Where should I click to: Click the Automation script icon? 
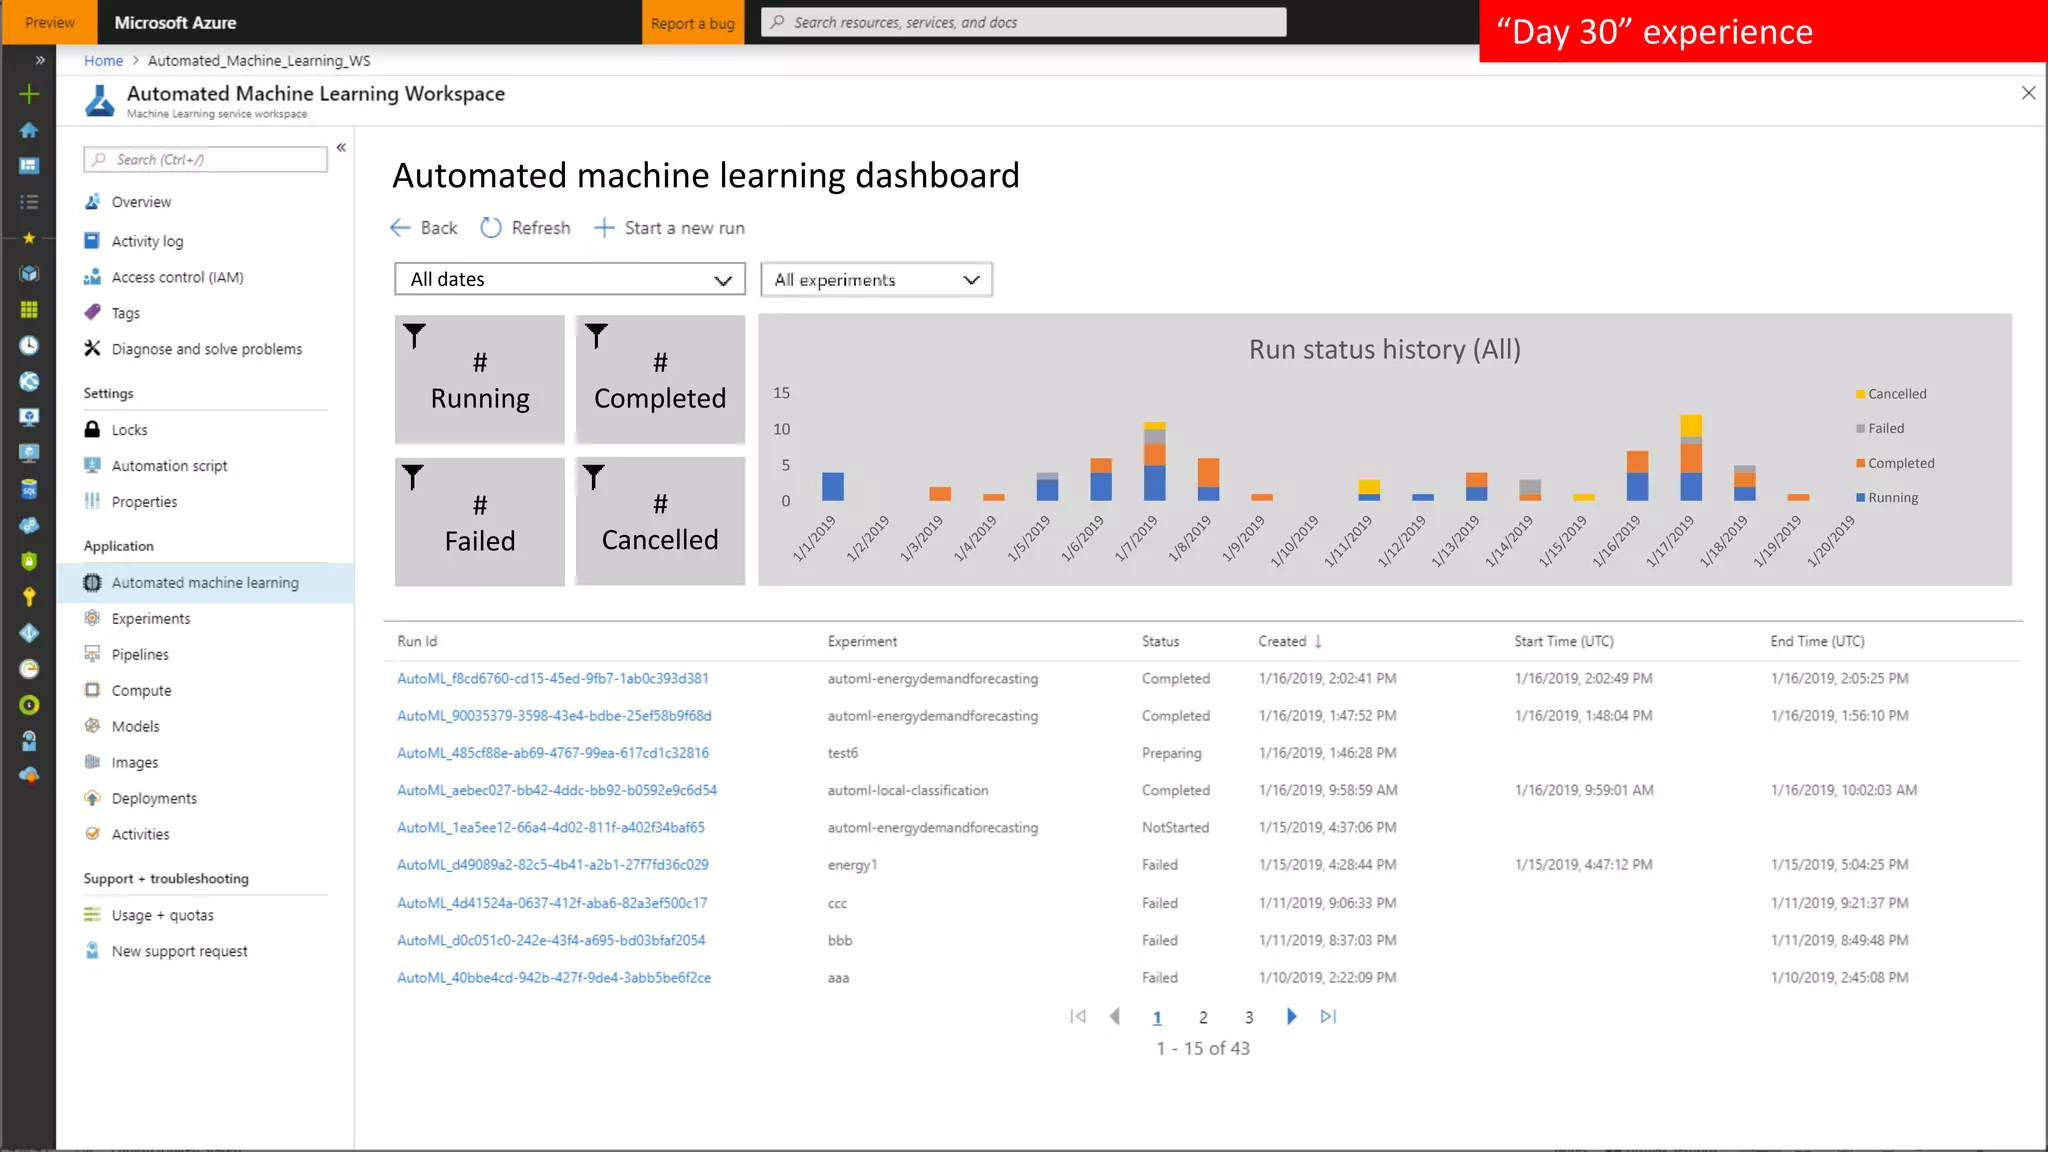tap(92, 466)
